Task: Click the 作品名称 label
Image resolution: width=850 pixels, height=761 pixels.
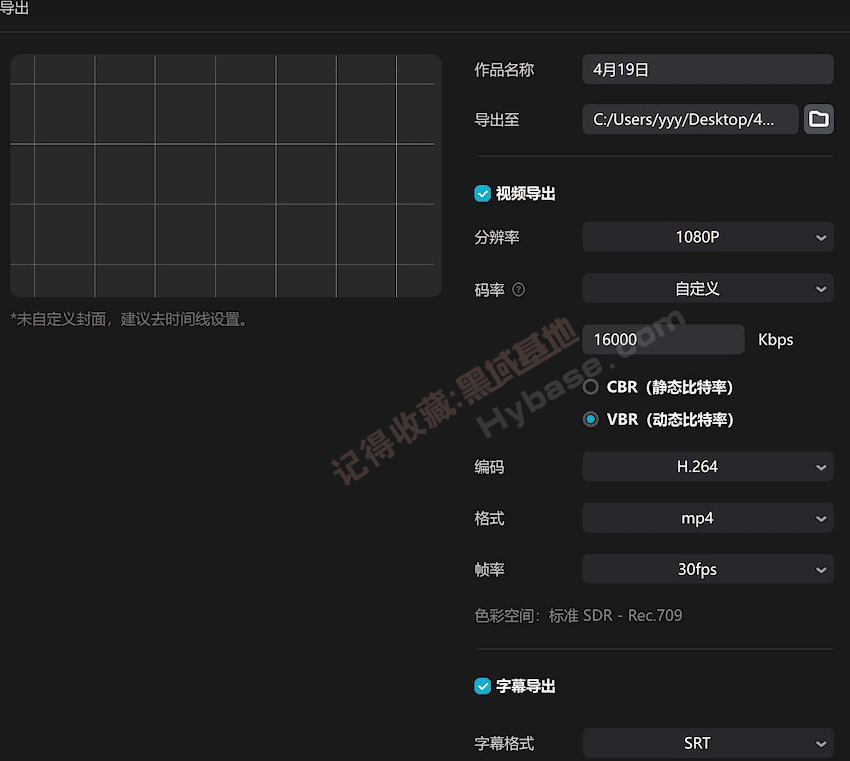Action: [x=504, y=69]
